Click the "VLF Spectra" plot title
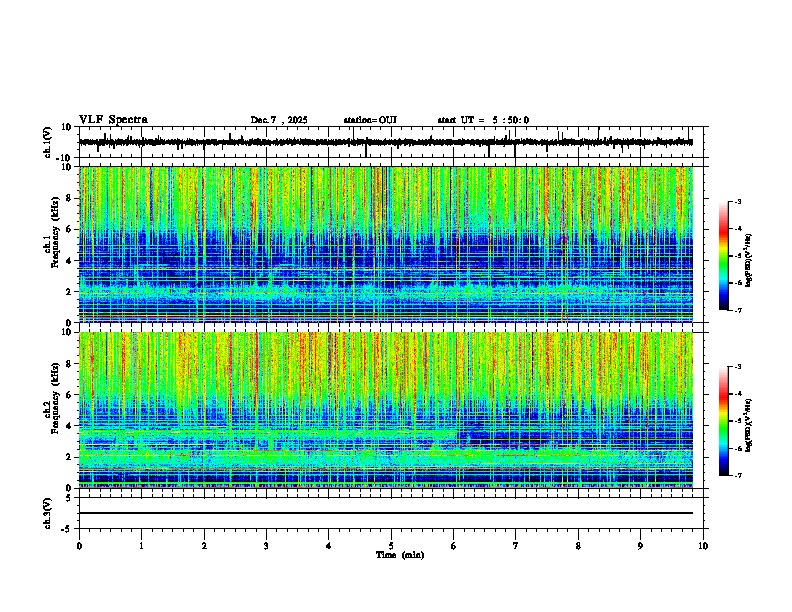 113,120
